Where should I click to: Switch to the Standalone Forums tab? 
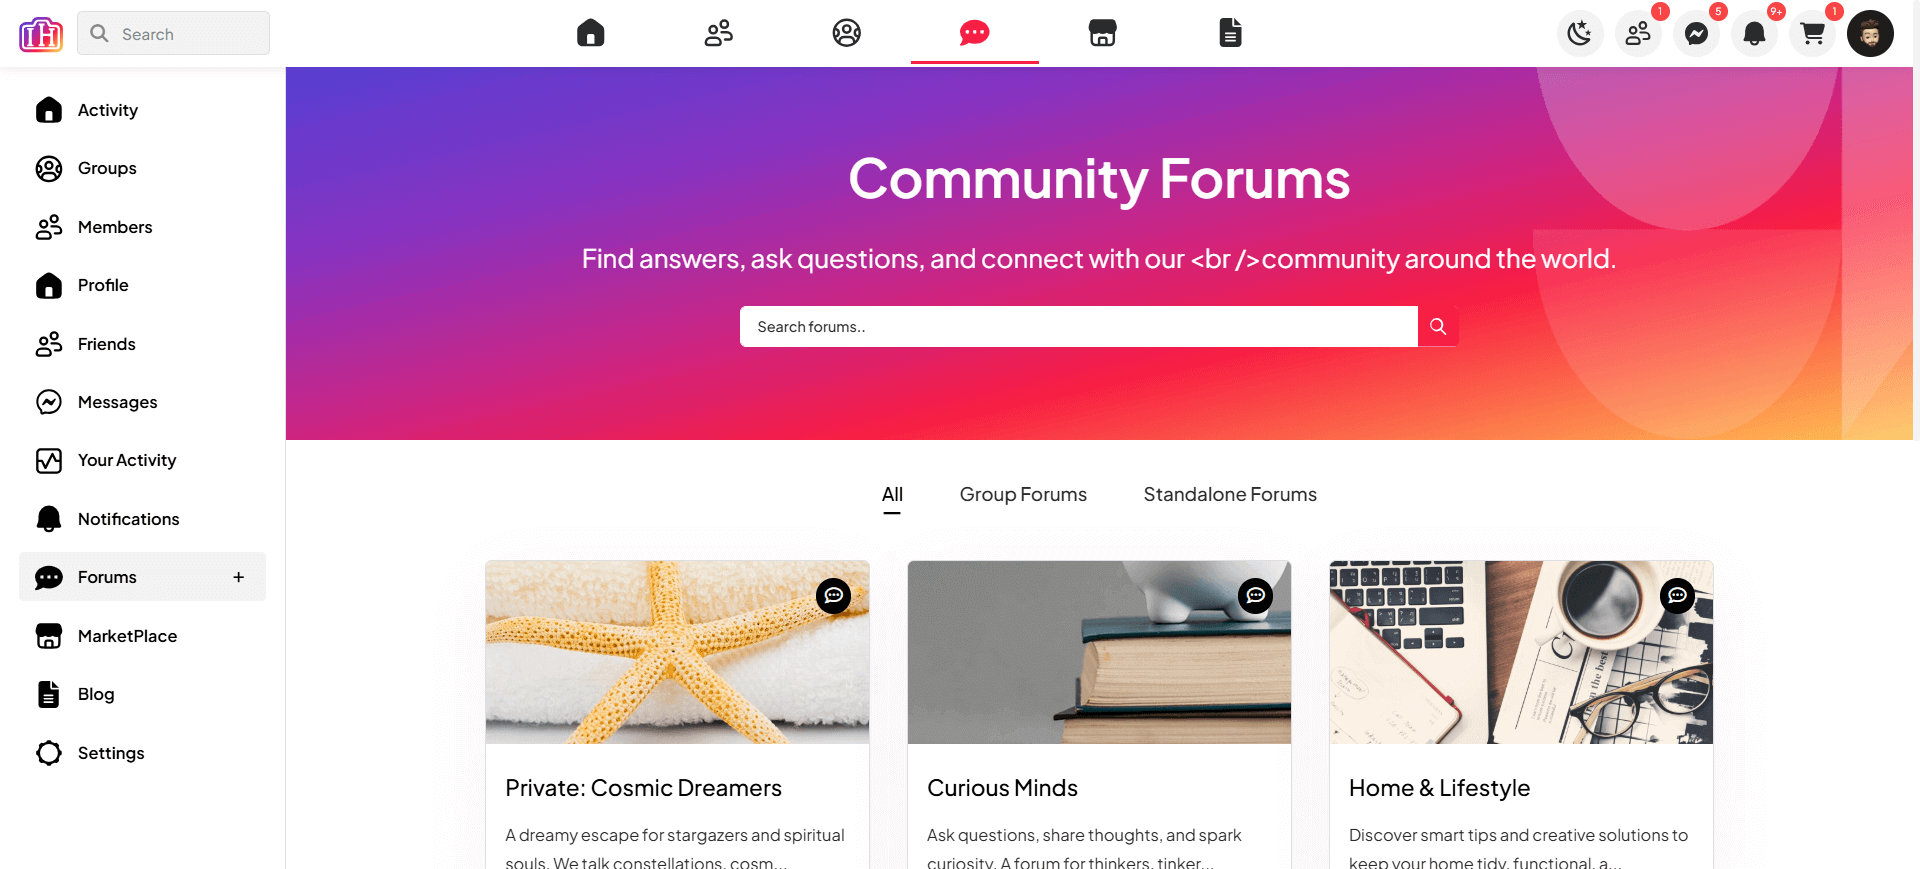click(1230, 495)
